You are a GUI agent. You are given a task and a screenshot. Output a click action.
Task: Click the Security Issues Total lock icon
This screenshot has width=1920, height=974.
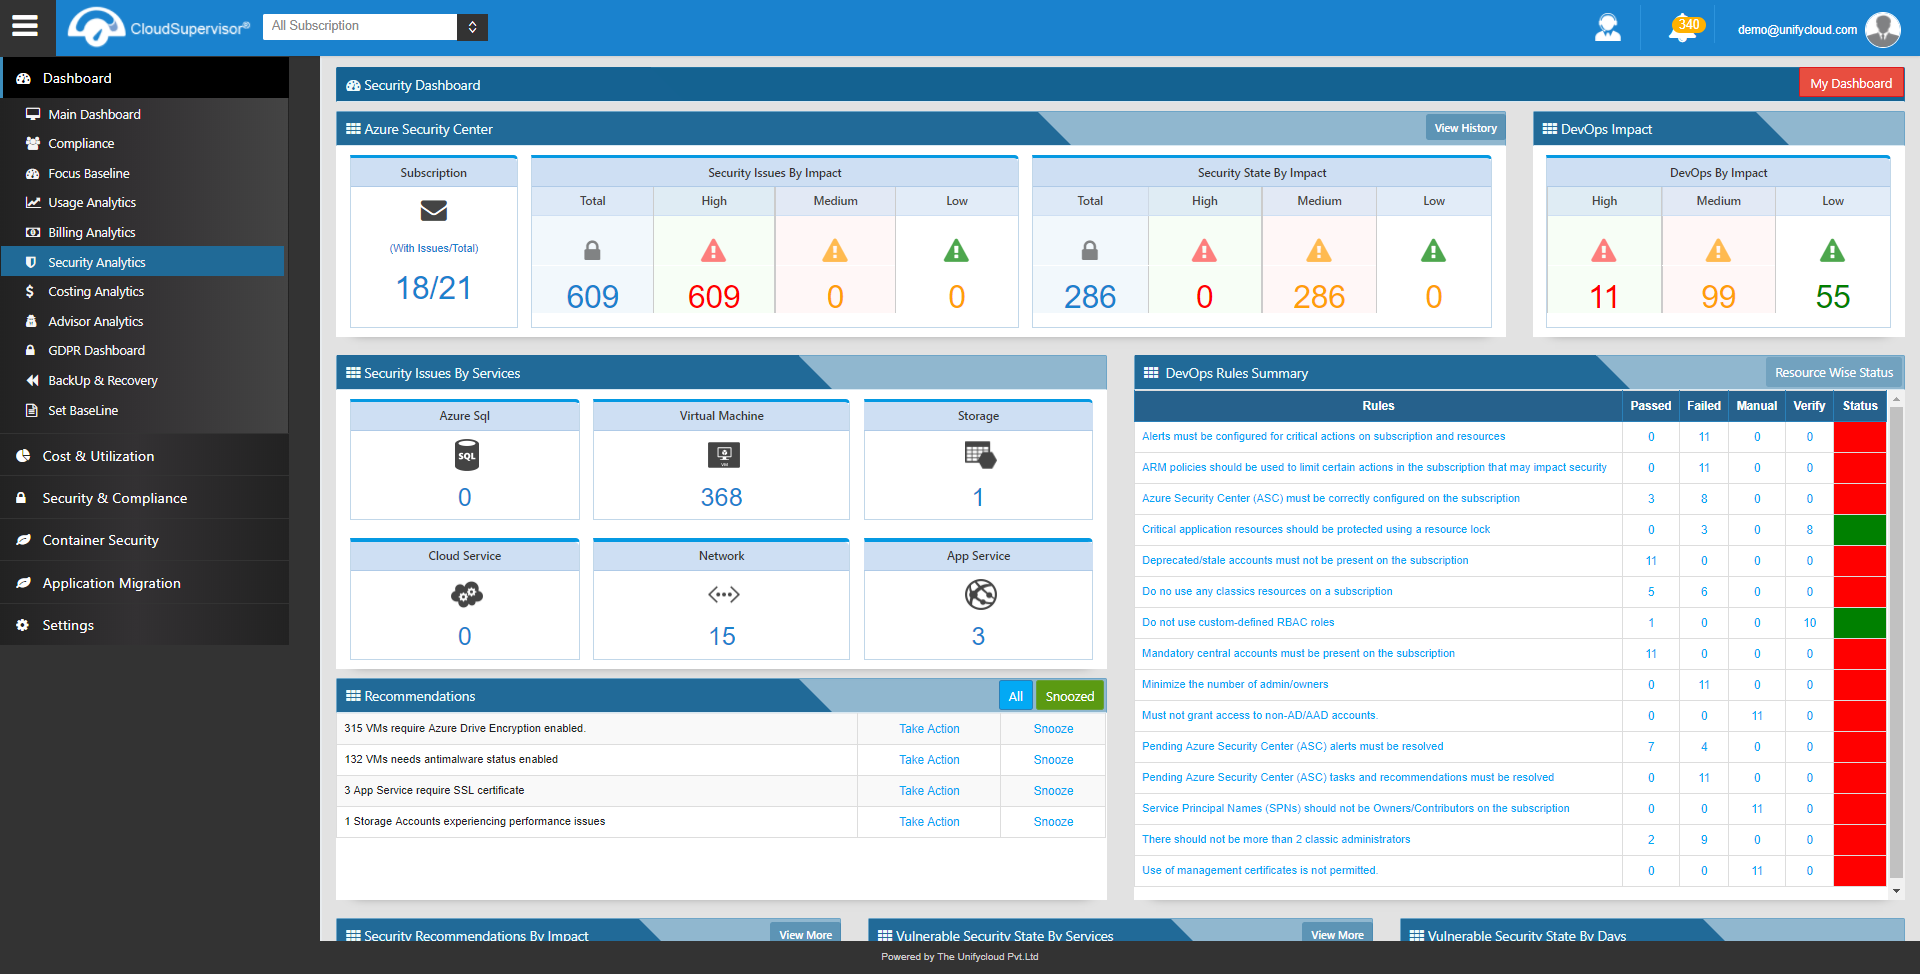[x=592, y=251]
